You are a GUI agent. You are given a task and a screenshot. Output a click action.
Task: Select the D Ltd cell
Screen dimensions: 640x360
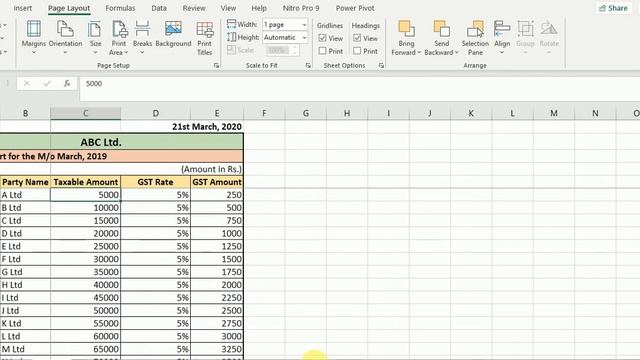click(x=25, y=233)
